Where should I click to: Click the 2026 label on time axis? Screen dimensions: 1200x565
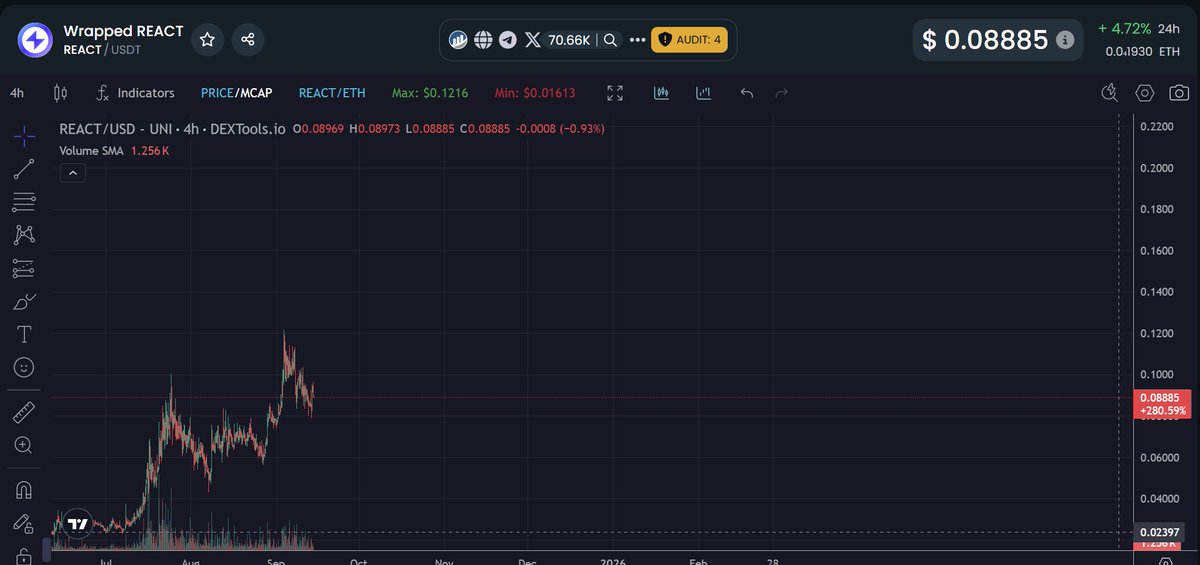pos(612,563)
